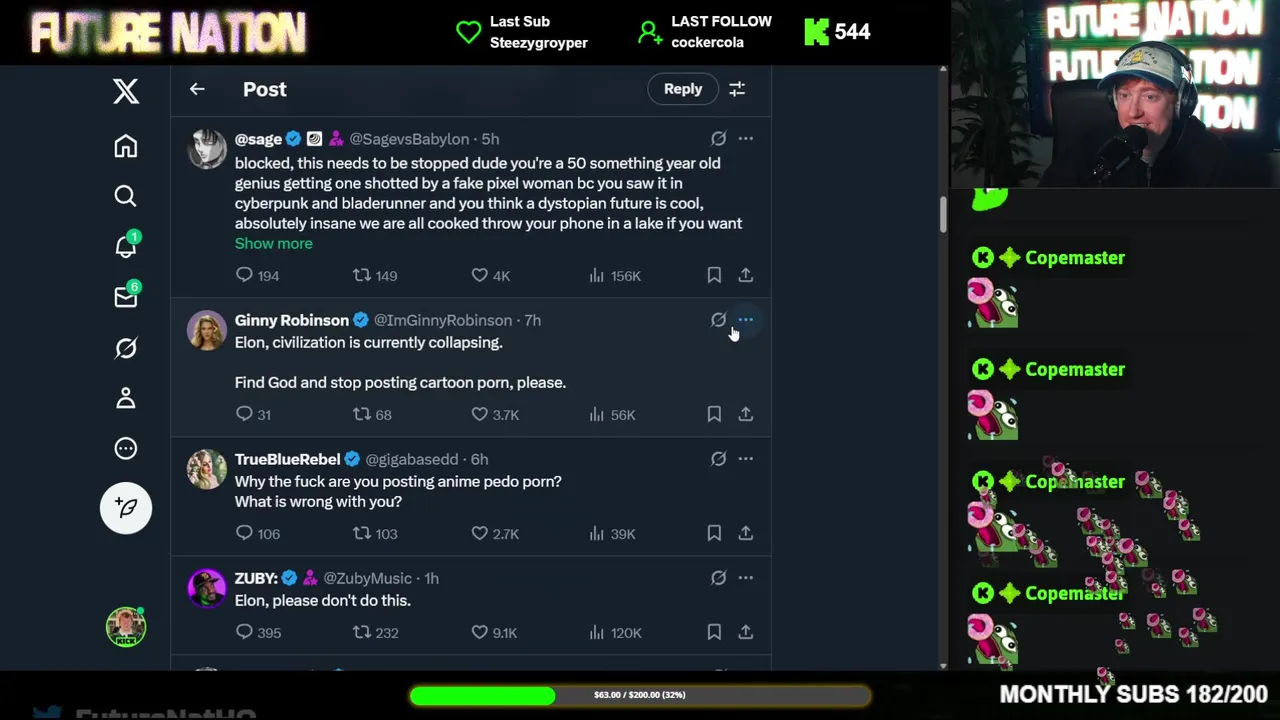The width and height of the screenshot is (1280, 720).
Task: Open Profile icon in sidebar
Action: coord(125,398)
